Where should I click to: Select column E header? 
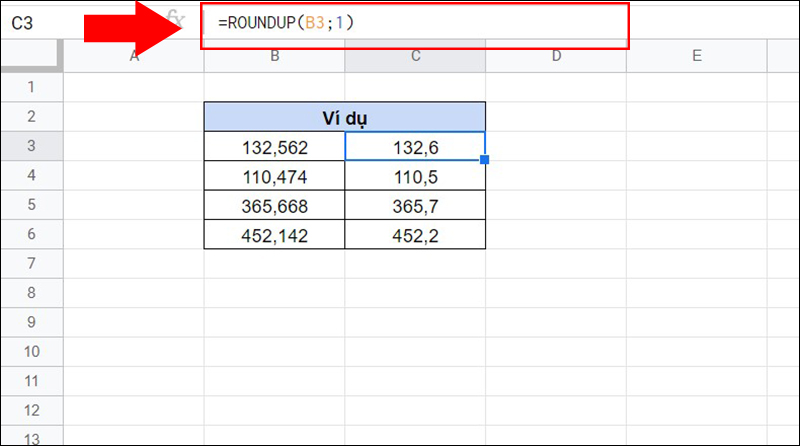pyautogui.click(x=696, y=56)
